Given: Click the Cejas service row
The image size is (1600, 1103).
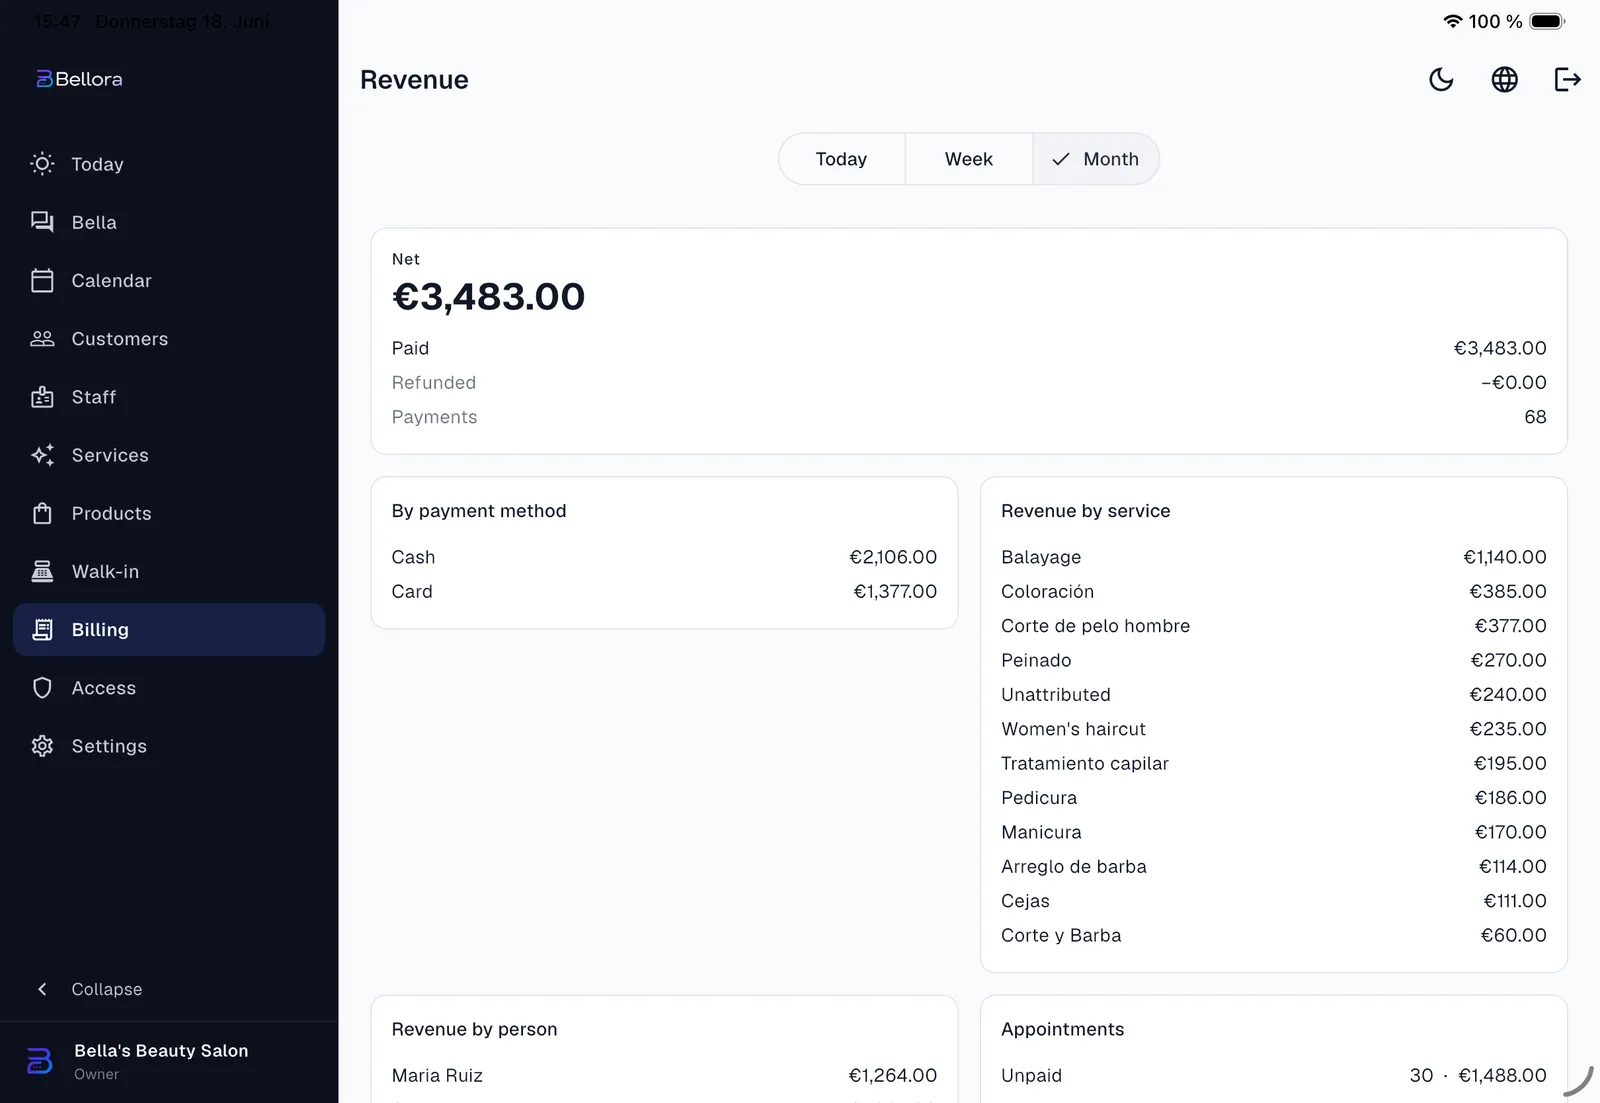Looking at the screenshot, I should point(1273,901).
